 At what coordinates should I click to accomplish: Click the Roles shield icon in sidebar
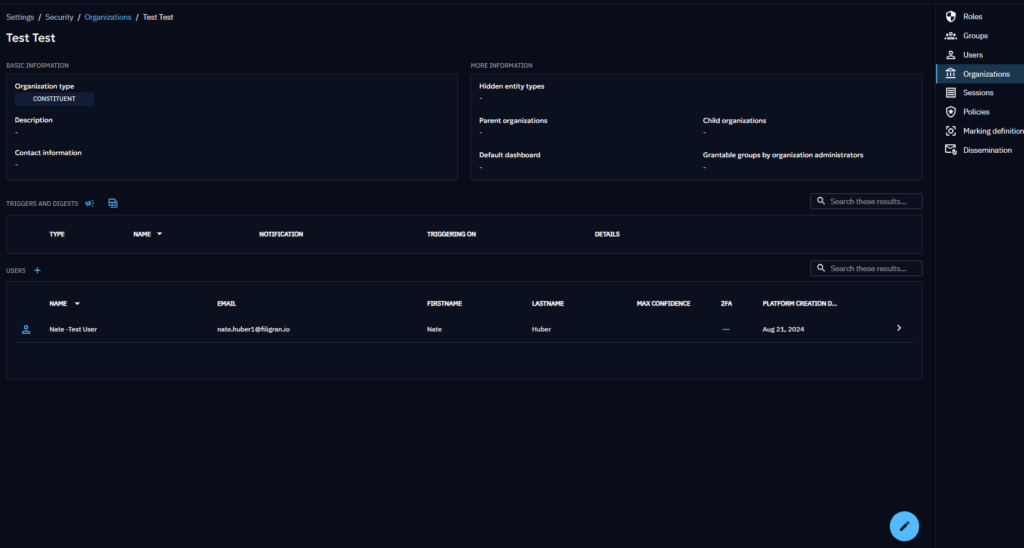click(950, 17)
